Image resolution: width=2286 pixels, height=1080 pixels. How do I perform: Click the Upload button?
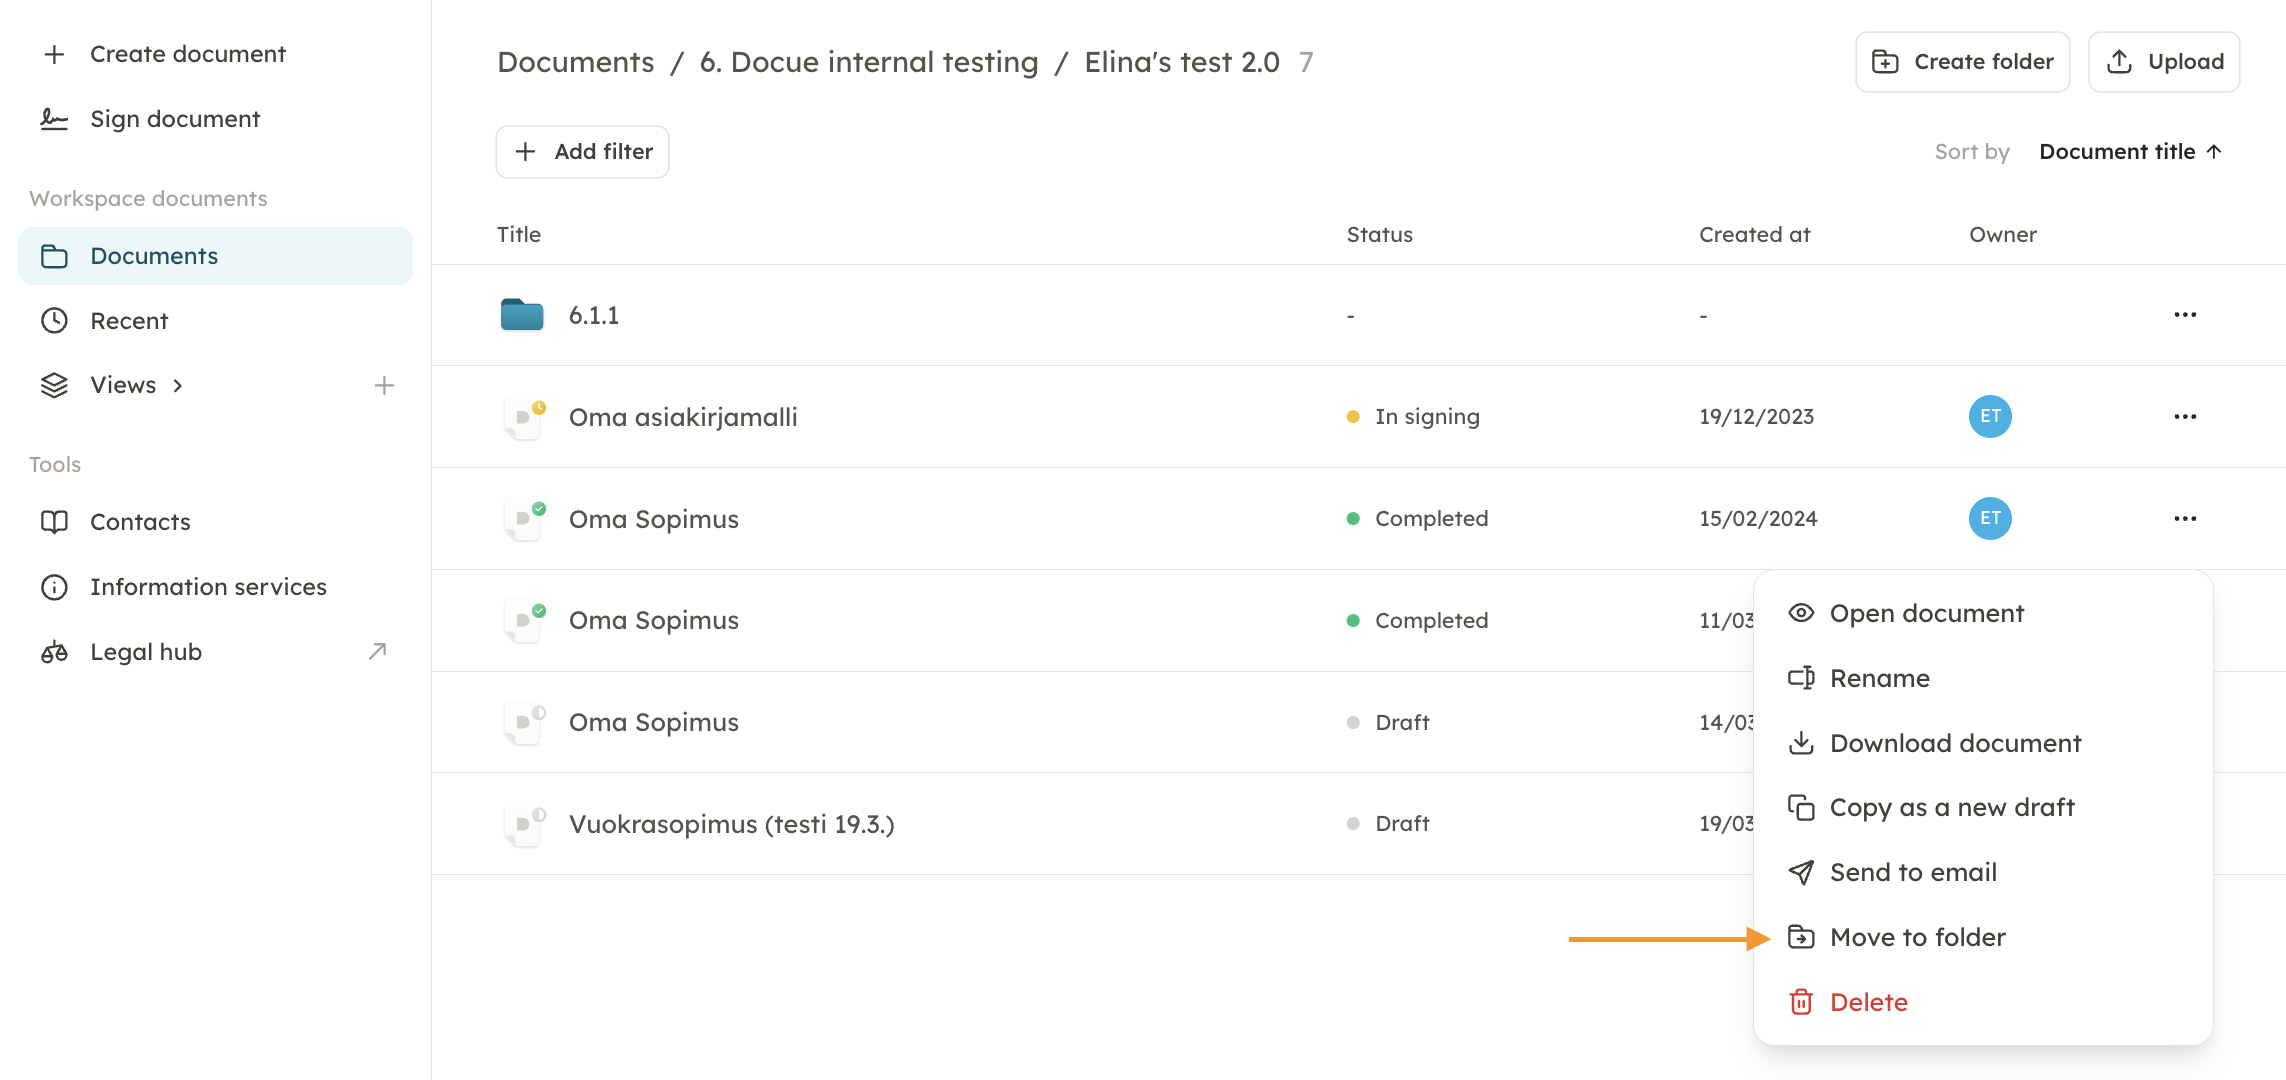(2164, 62)
